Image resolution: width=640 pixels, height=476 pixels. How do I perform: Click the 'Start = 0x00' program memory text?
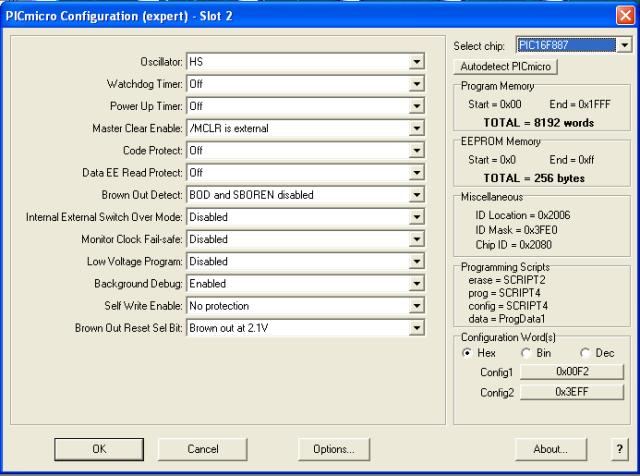click(495, 105)
